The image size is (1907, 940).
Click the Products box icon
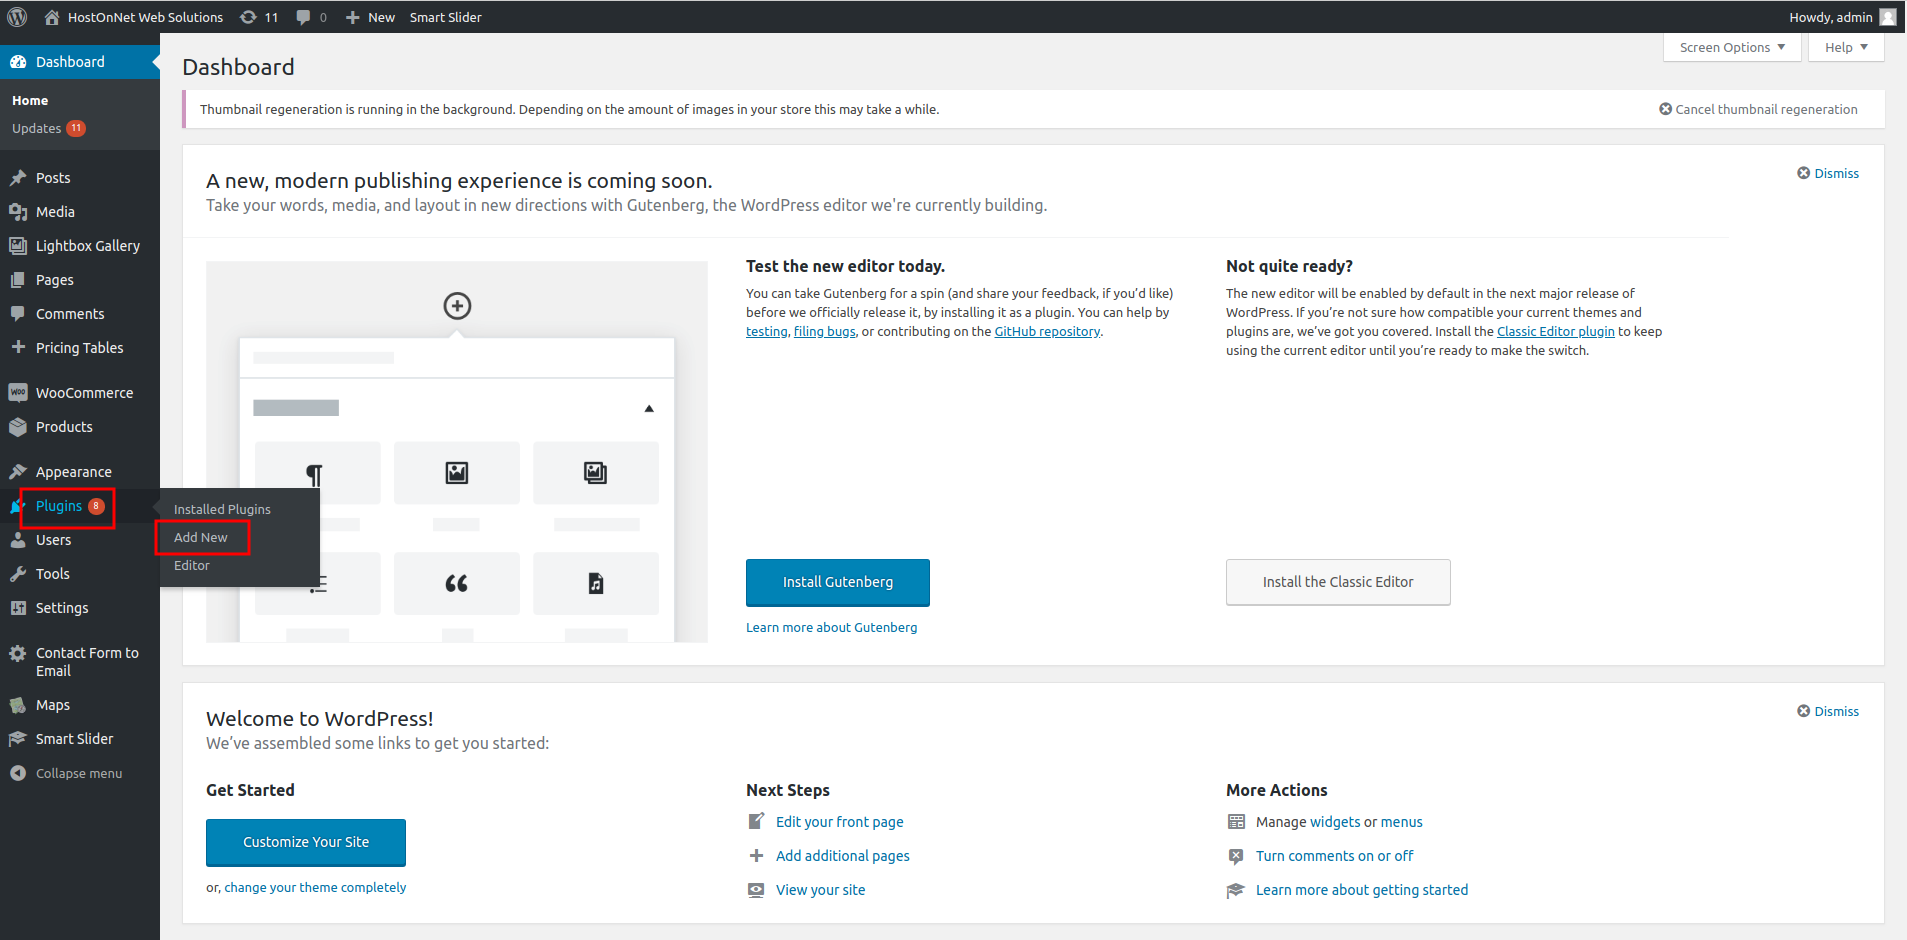point(18,427)
